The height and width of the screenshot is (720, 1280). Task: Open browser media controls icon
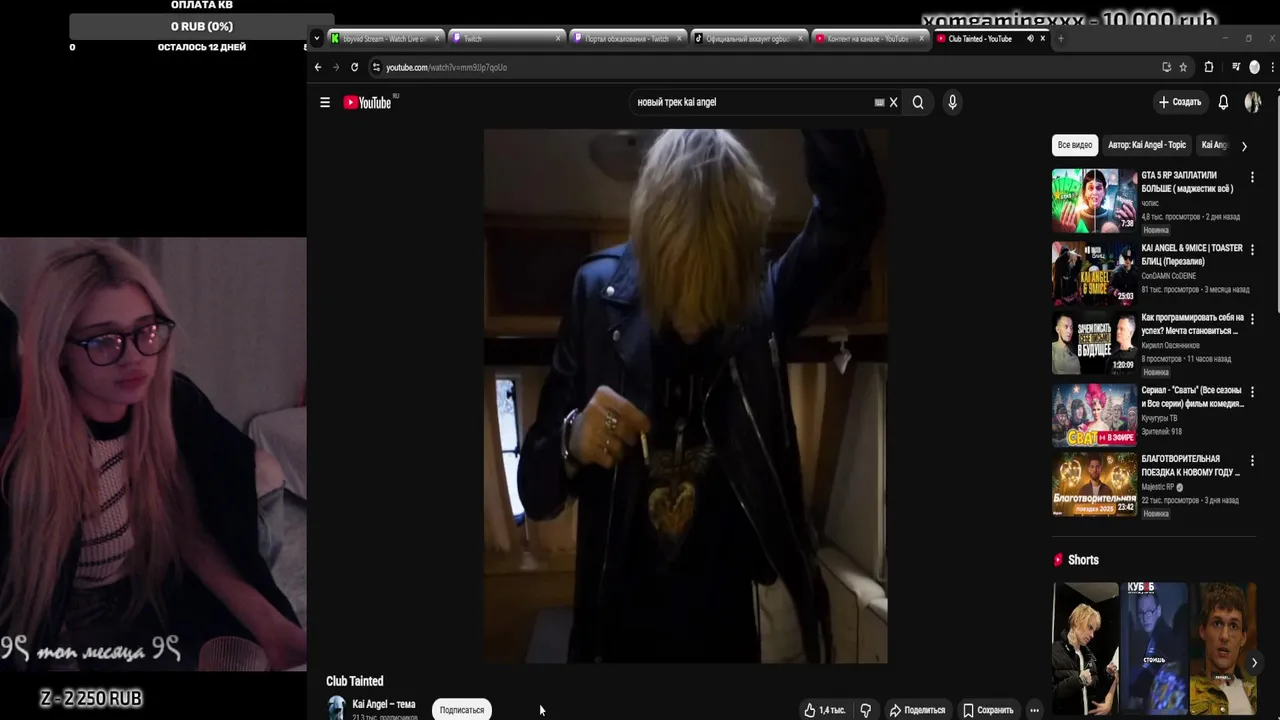[x=1236, y=67]
